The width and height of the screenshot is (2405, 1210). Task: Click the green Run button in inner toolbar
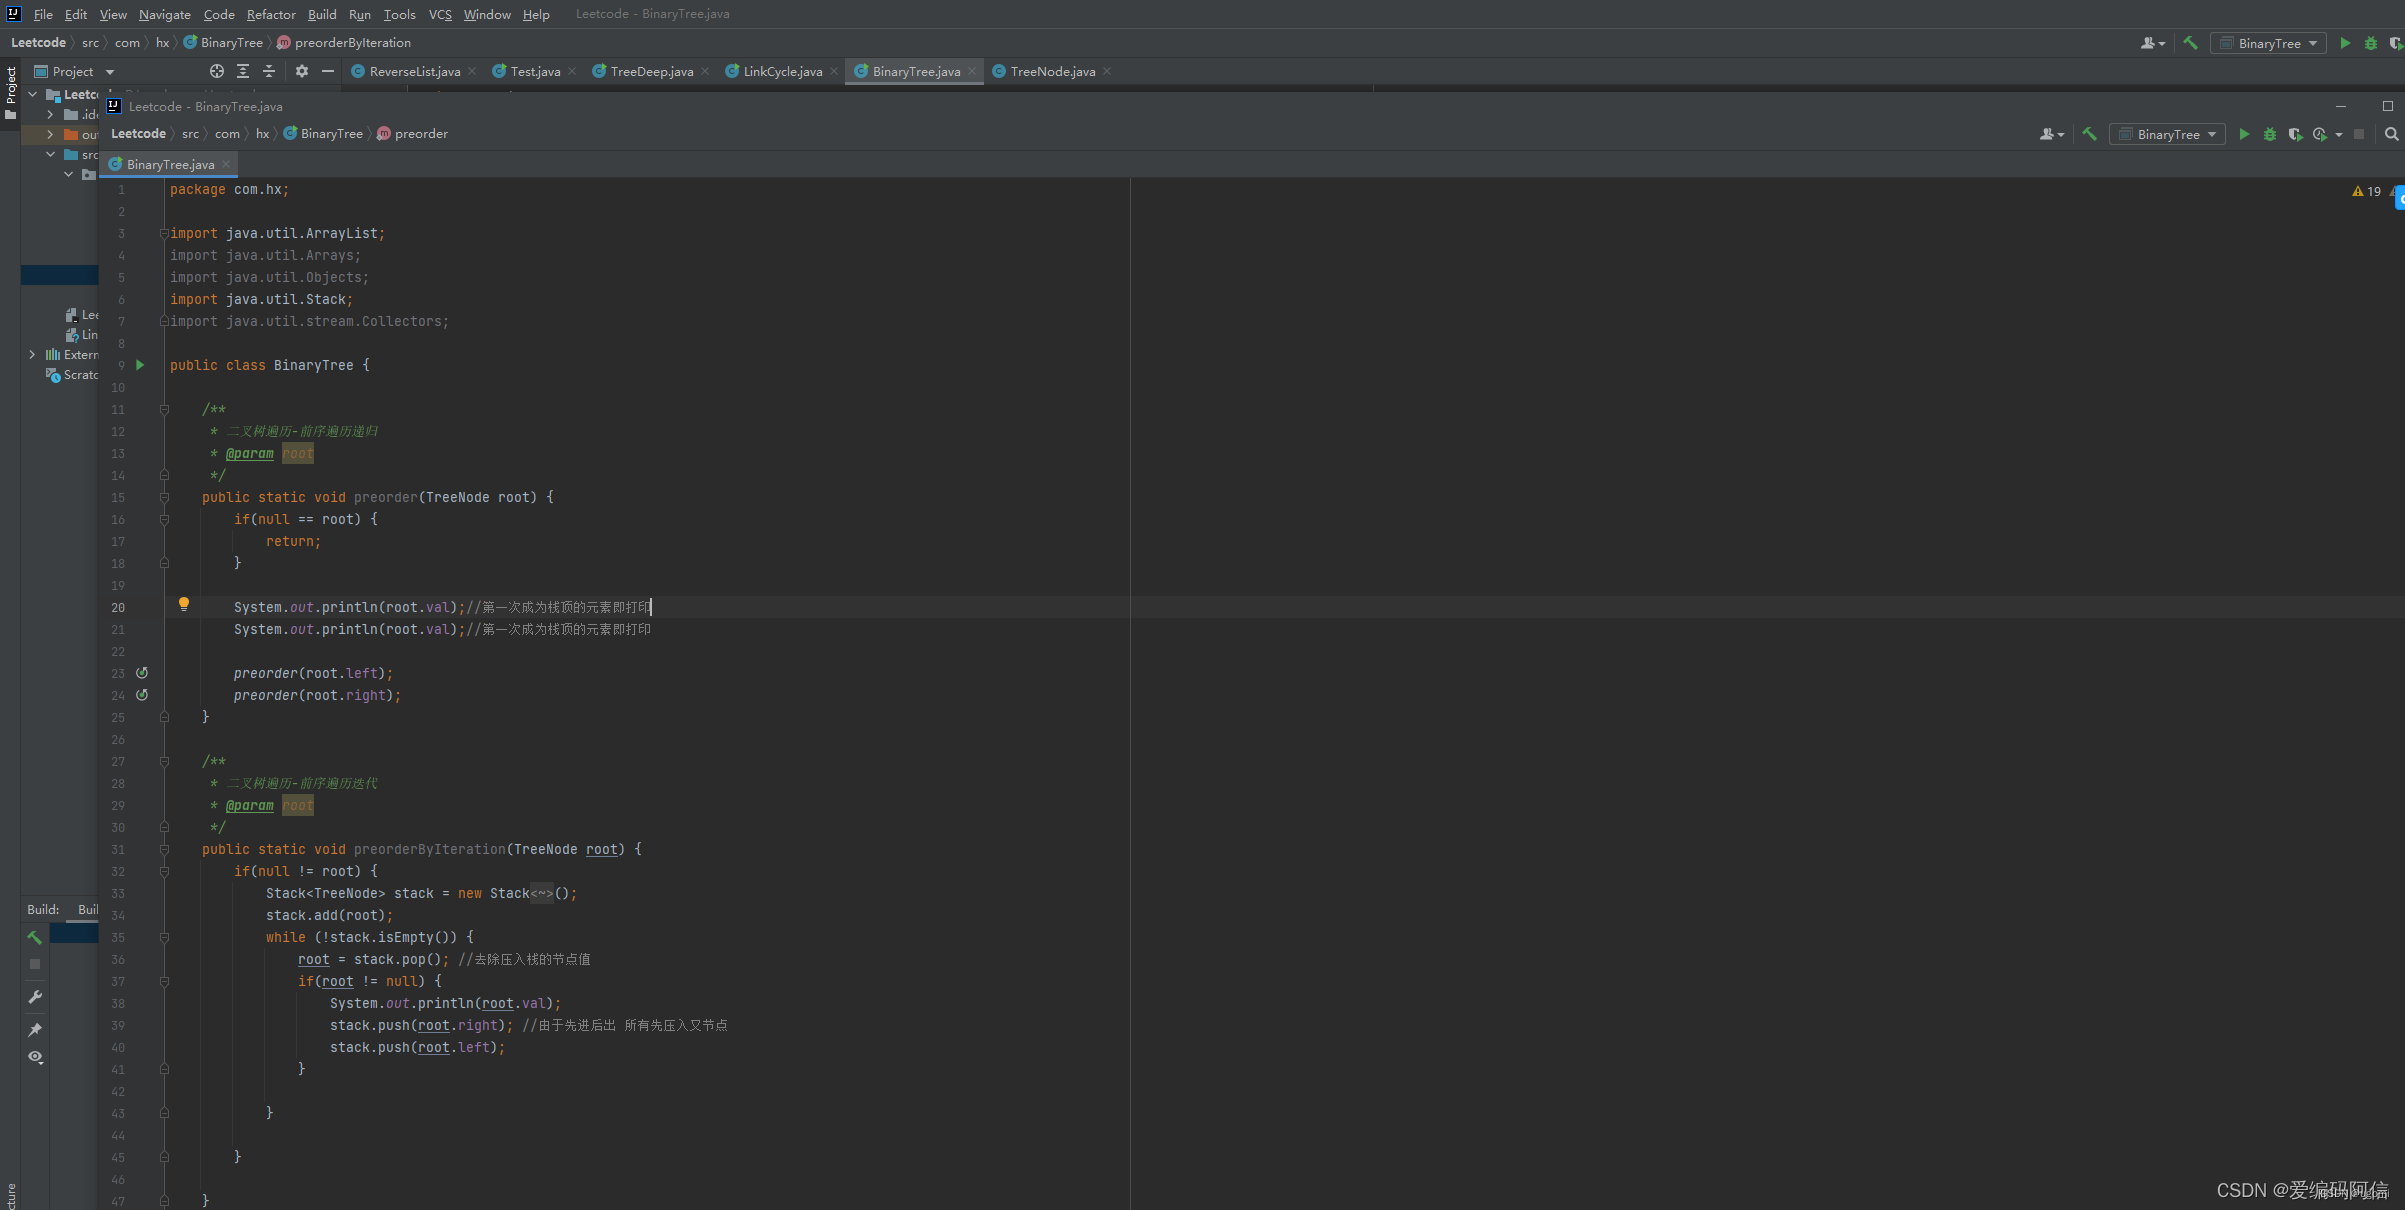pos(2244,134)
